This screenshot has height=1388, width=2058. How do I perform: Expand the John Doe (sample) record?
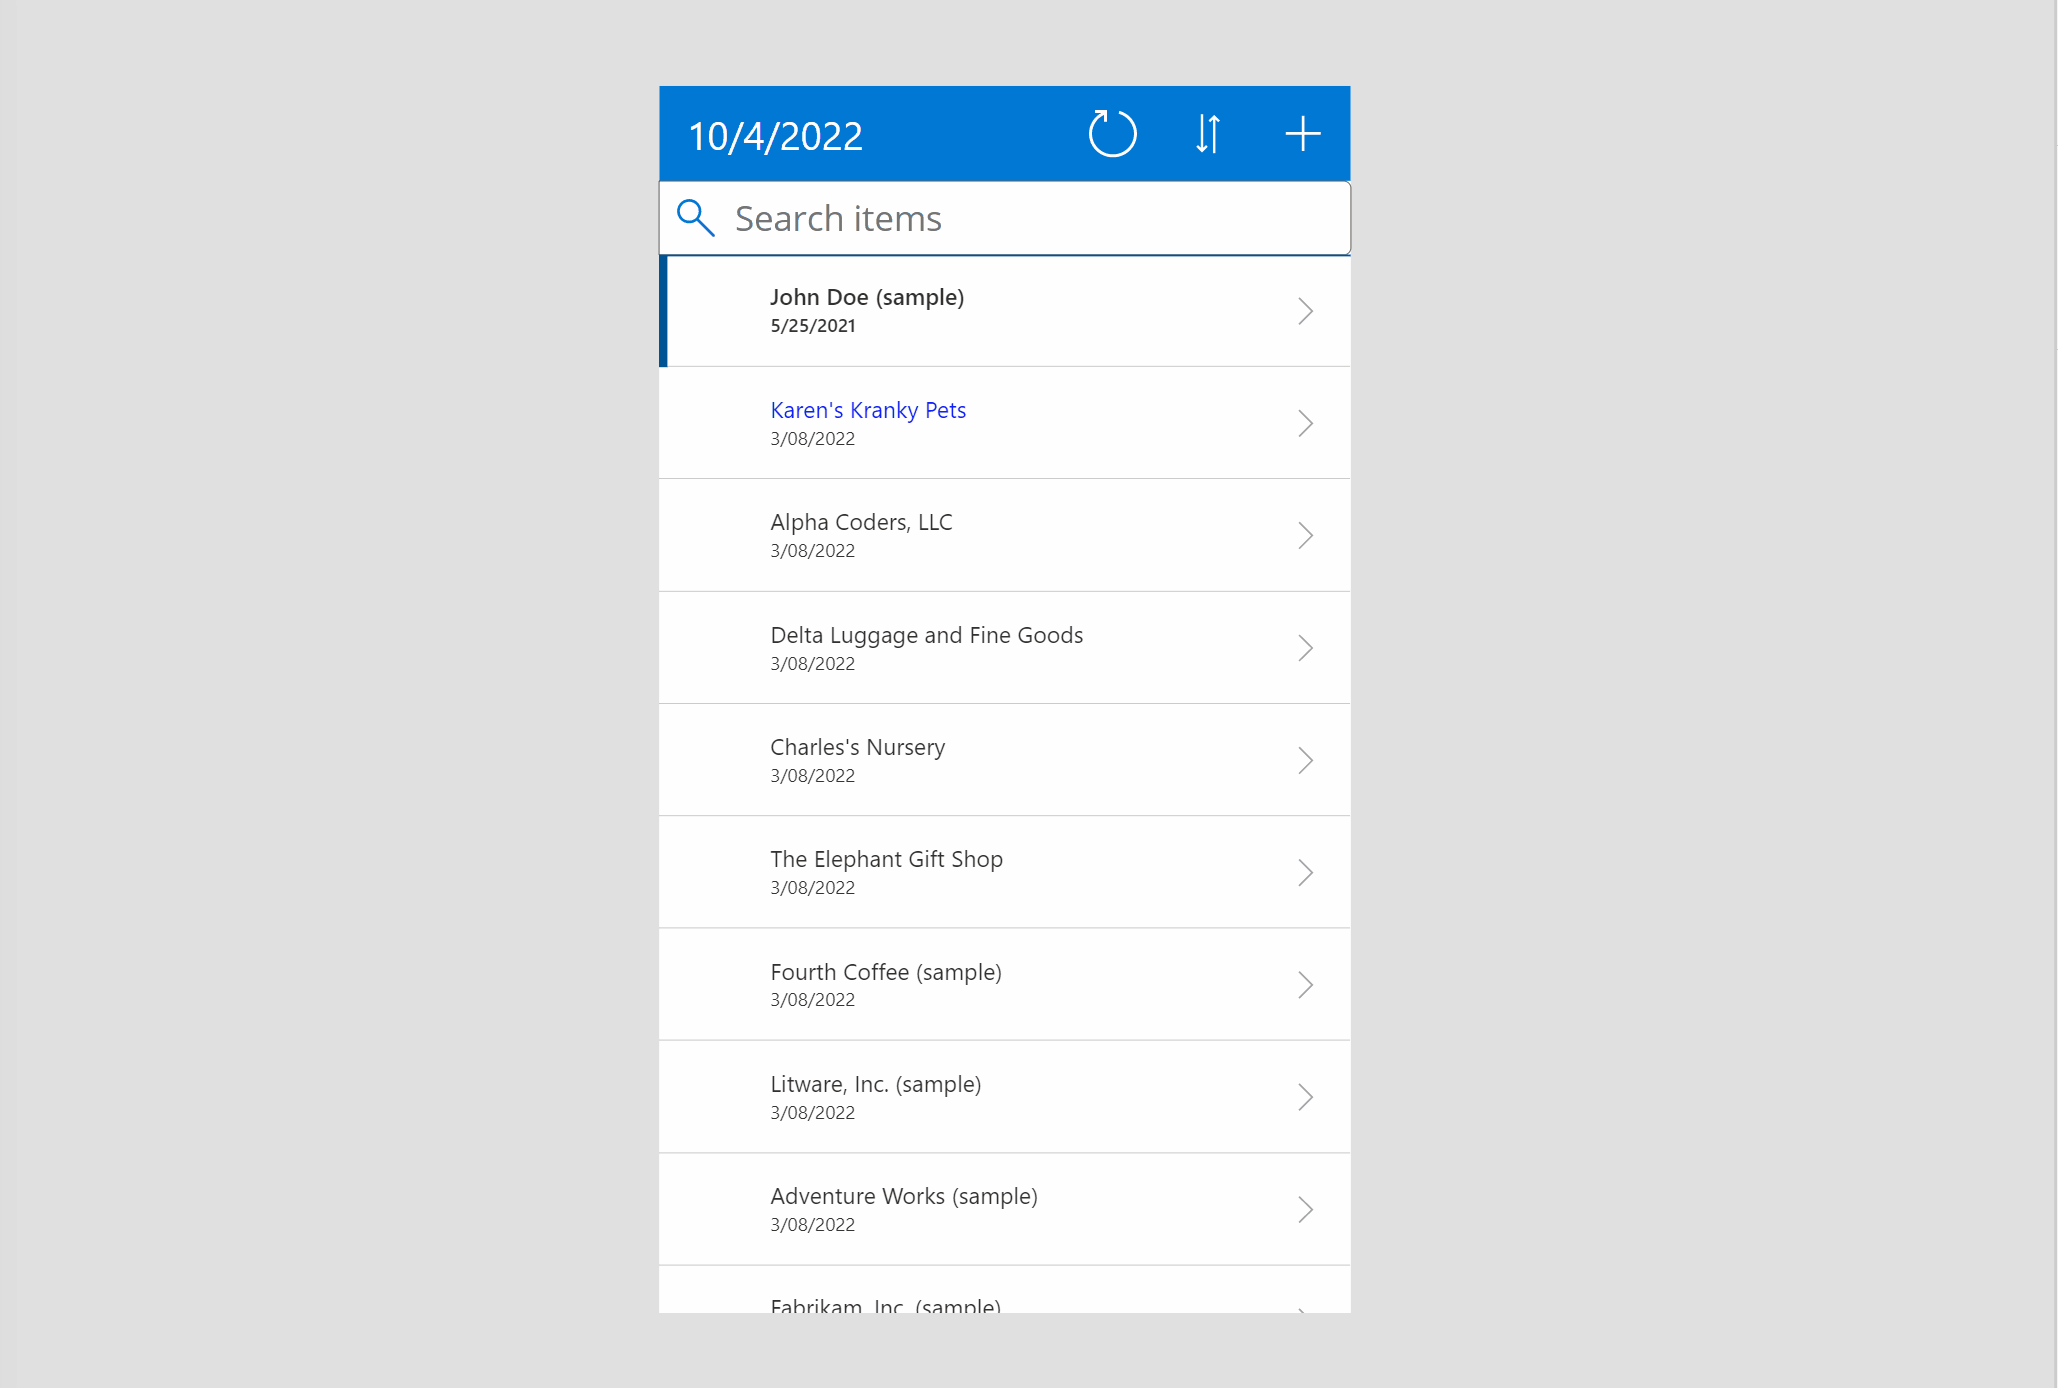tap(1305, 310)
